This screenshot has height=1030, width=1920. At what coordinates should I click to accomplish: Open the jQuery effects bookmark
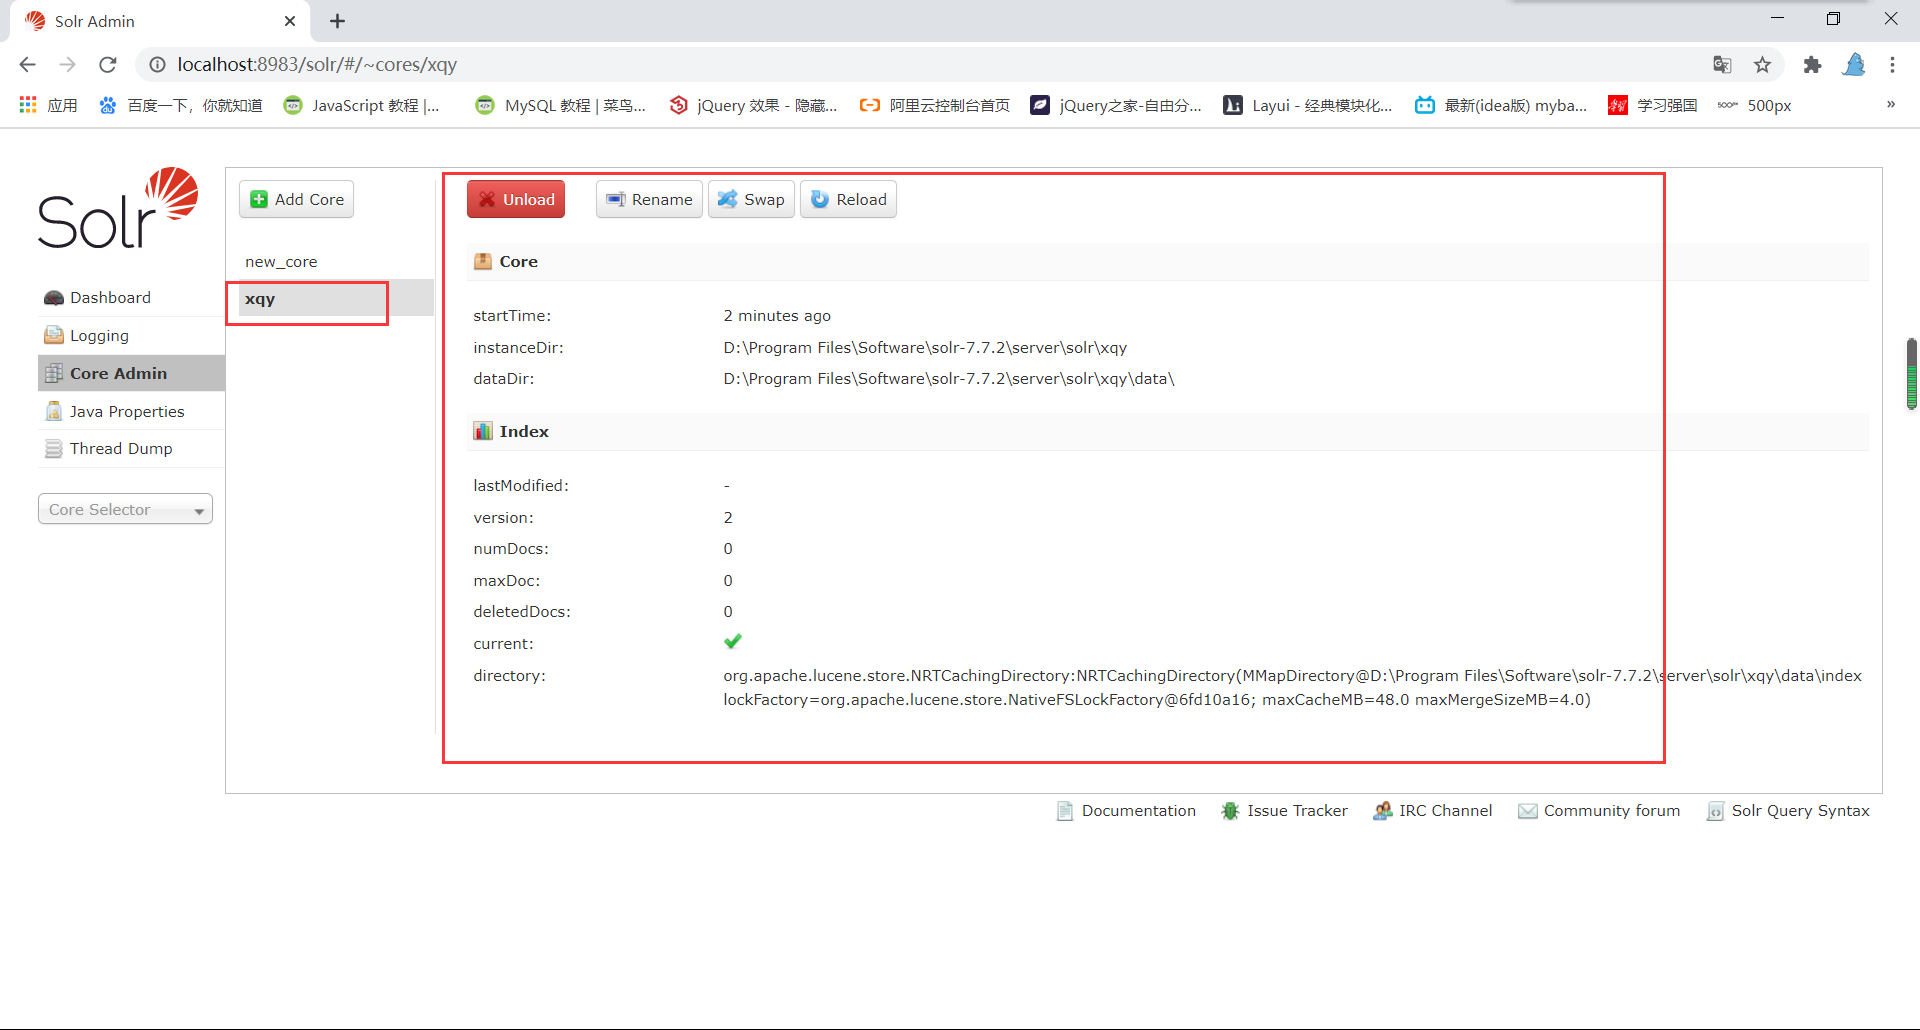pyautogui.click(x=753, y=105)
